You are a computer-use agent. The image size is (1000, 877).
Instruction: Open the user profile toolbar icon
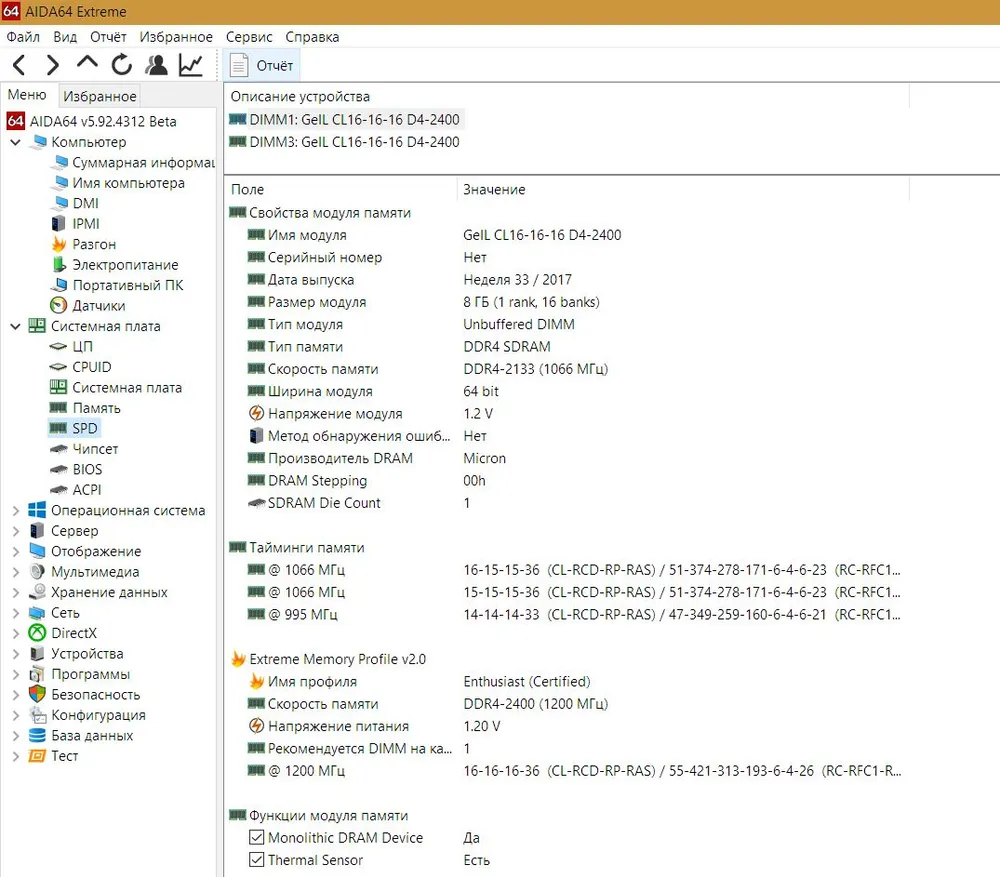(x=156, y=66)
